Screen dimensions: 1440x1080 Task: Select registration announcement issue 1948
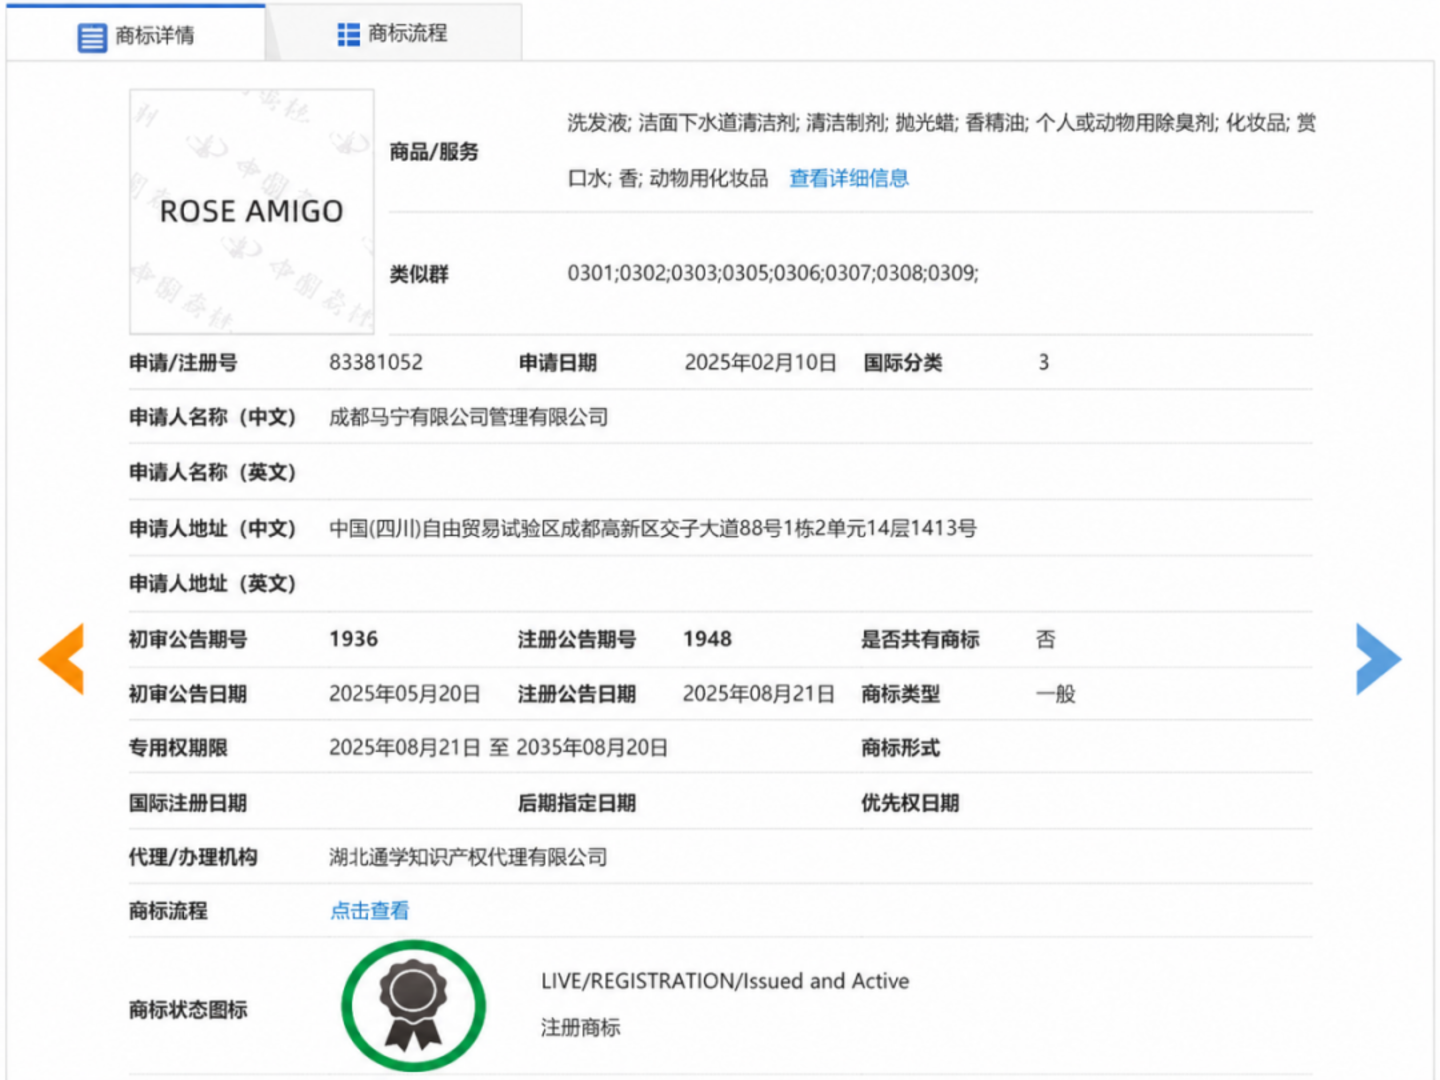tap(707, 639)
